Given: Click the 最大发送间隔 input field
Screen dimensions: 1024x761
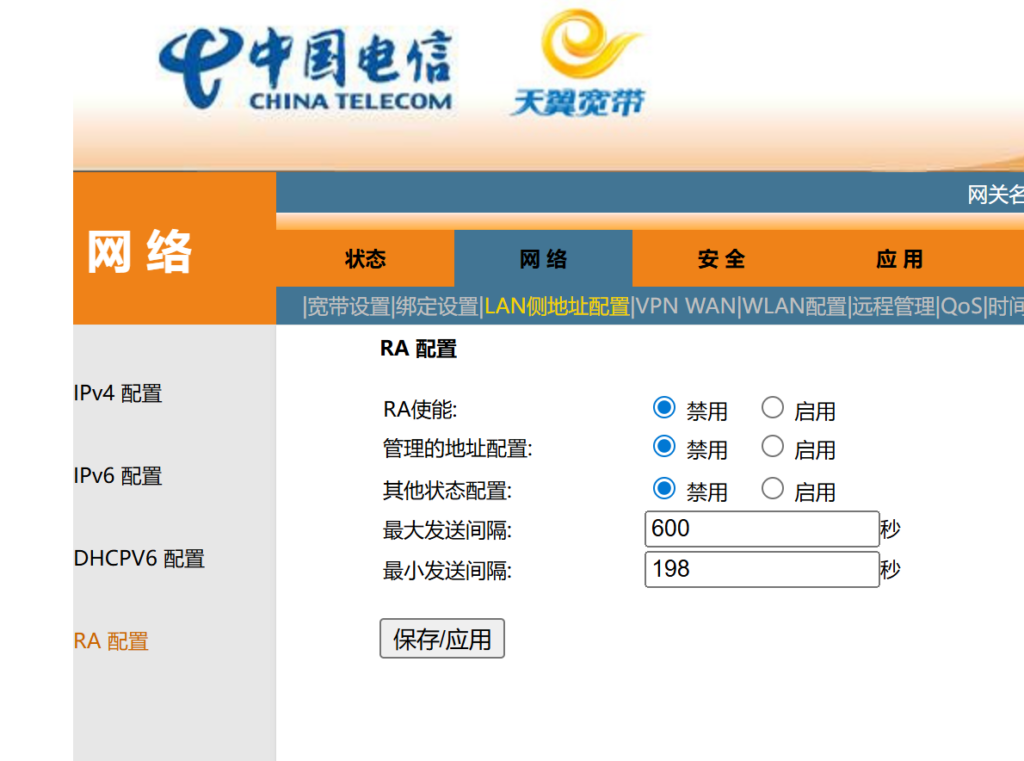Looking at the screenshot, I should pyautogui.click(x=761, y=529).
